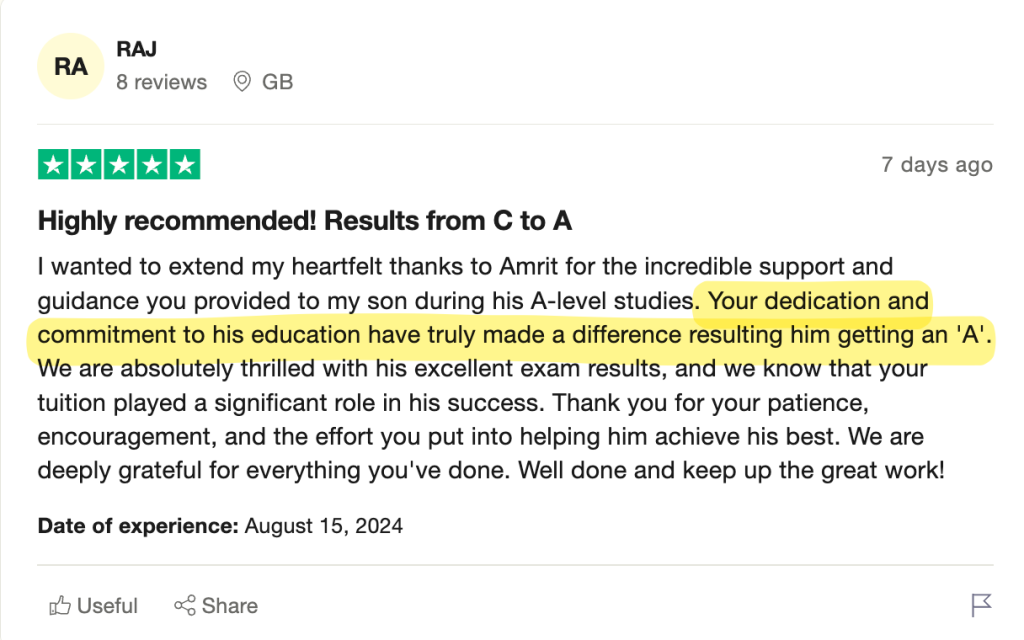This screenshot has width=1024, height=640.
Task: Click the '7 days ago' timestamp
Action: click(x=936, y=165)
